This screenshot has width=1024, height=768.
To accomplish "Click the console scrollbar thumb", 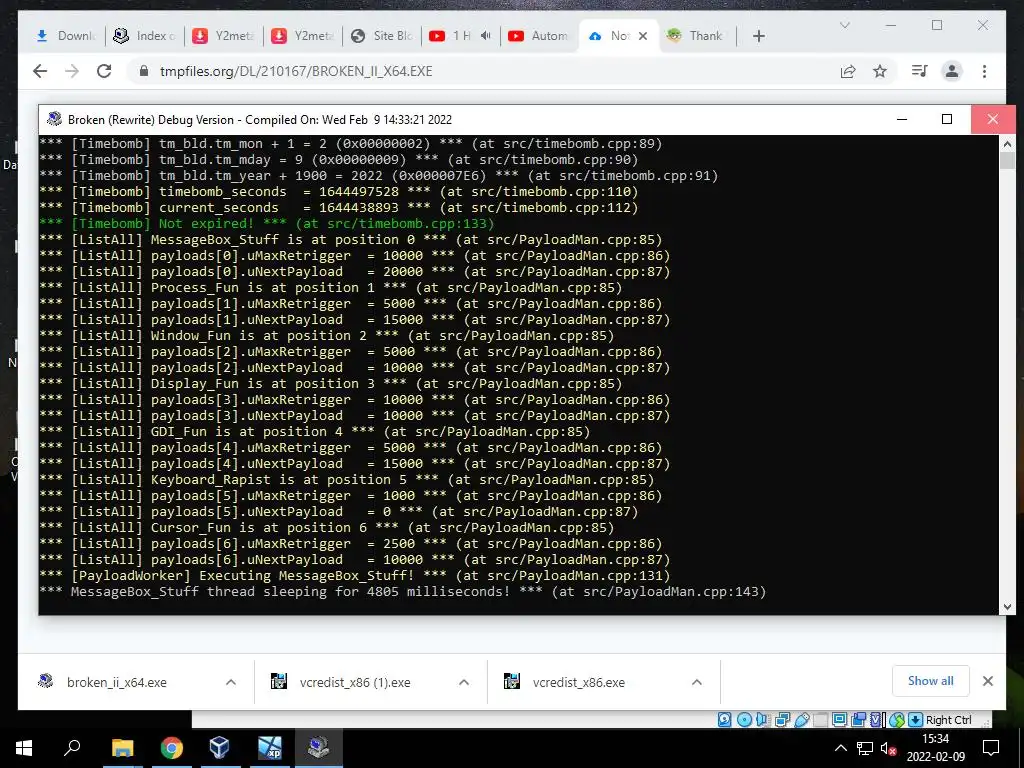I will 1007,161.
